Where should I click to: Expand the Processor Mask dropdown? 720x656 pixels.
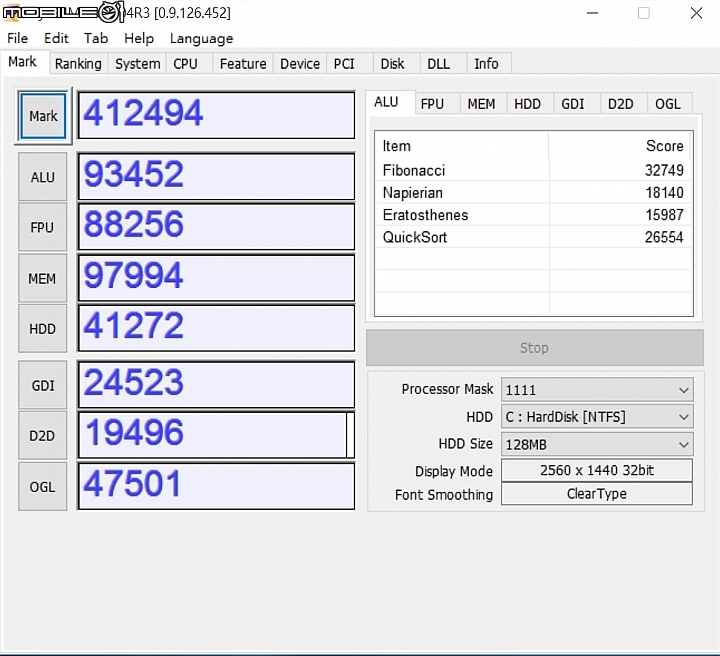[x=597, y=390]
